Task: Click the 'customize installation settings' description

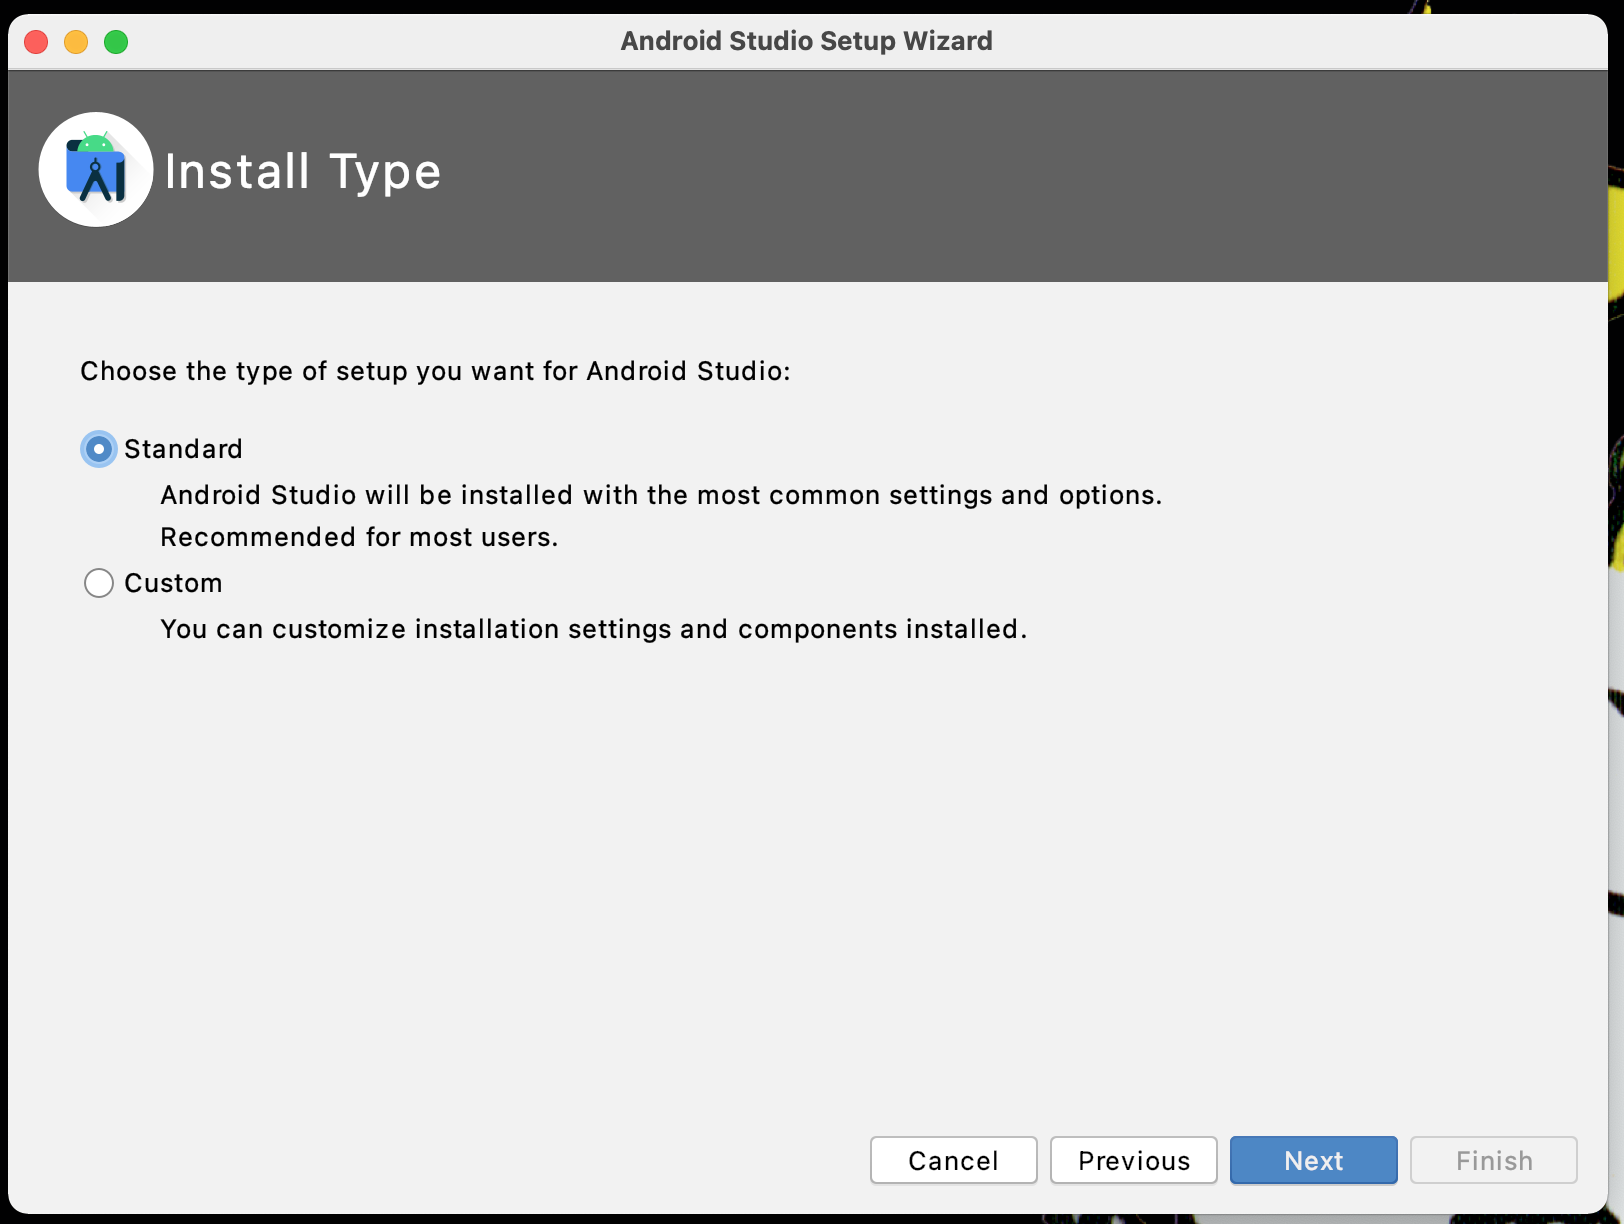Action: coord(593,629)
